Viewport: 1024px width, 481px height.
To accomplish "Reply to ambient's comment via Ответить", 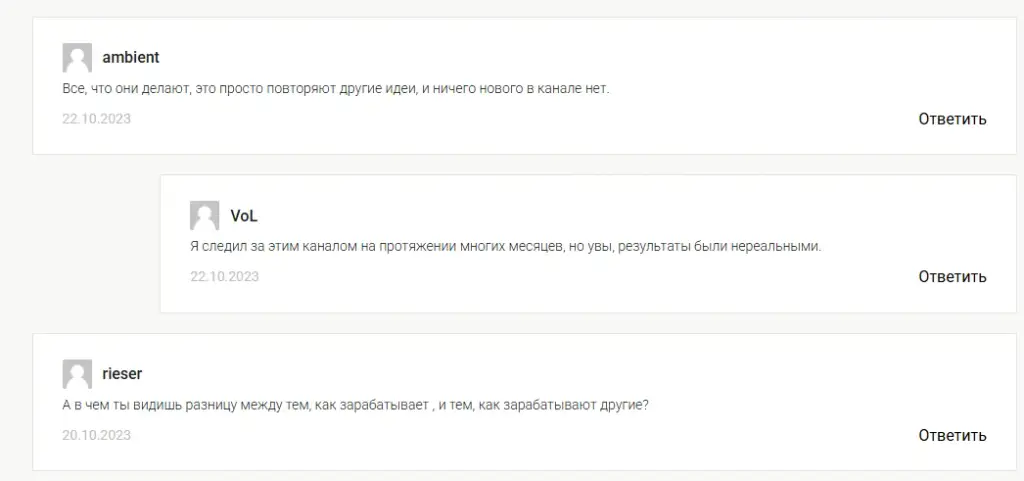I will point(952,119).
